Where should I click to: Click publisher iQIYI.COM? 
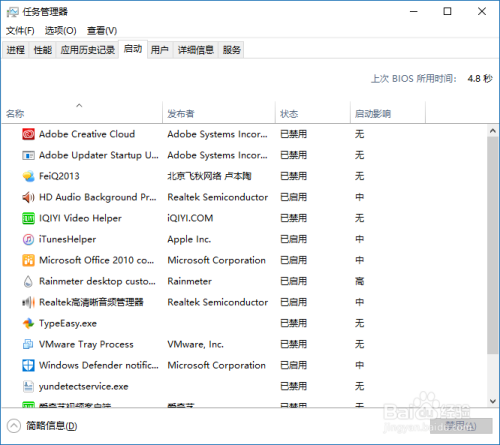tap(190, 218)
